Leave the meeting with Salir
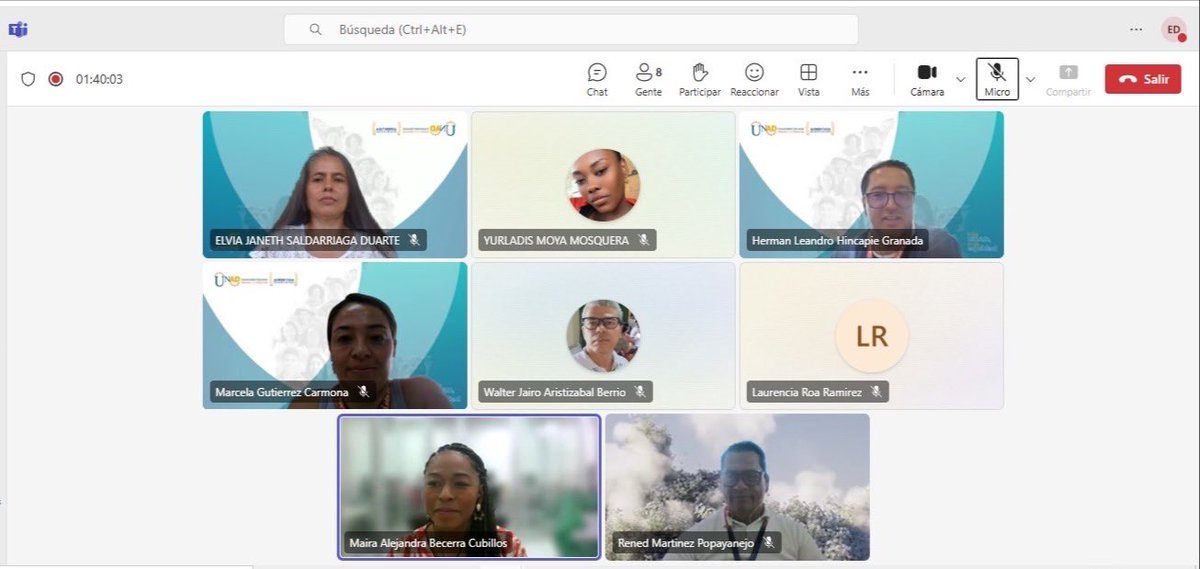This screenshot has width=1200, height=569. click(x=1143, y=79)
